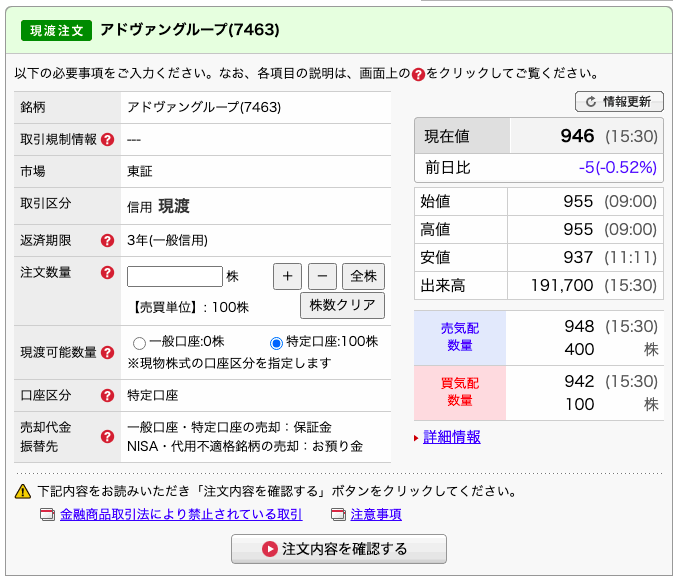
Task: Select the 一般口座:0株 radio button
Action: (140, 342)
